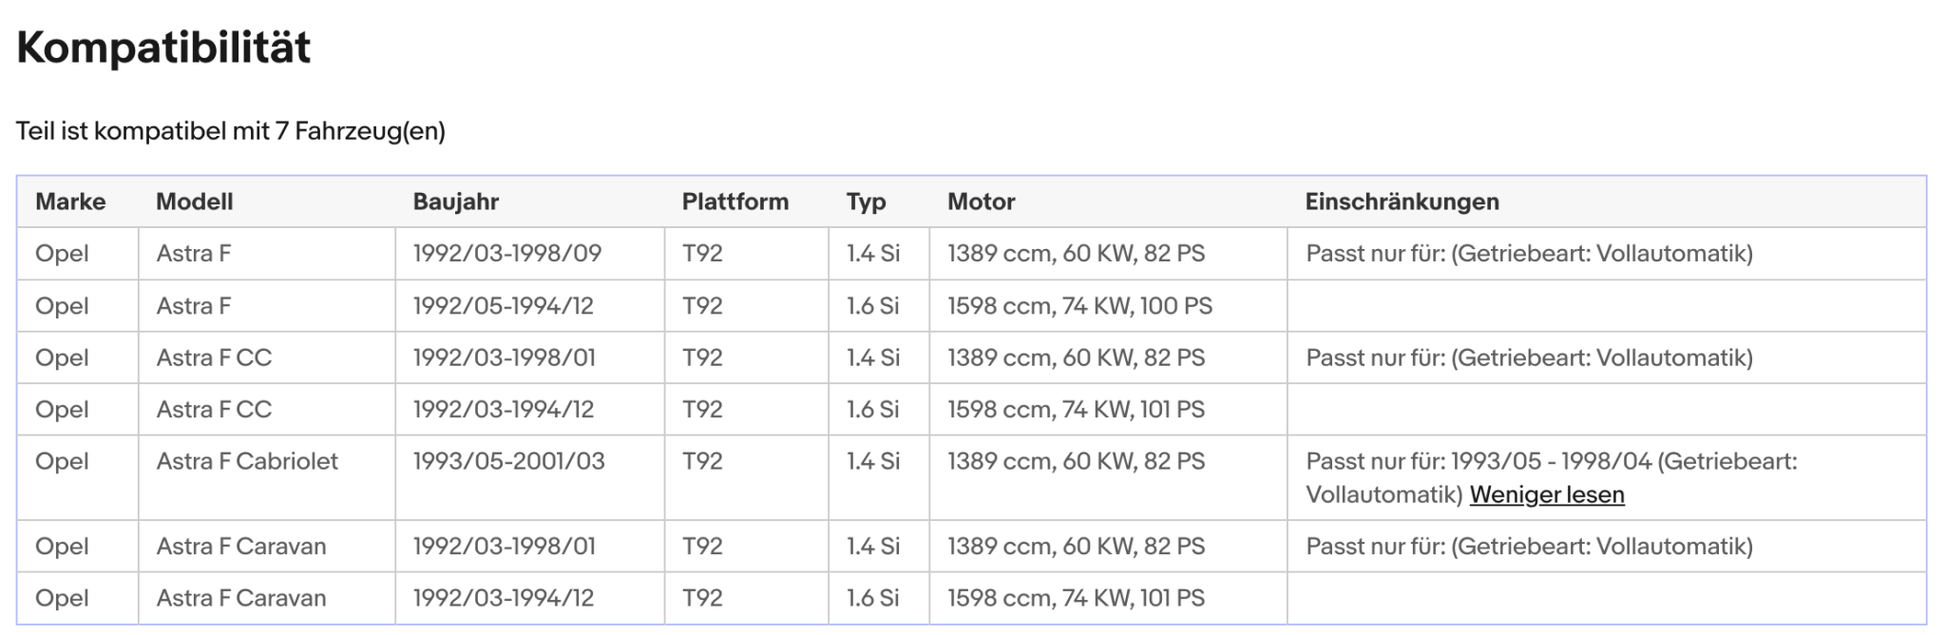This screenshot has width=1946, height=635.
Task: Select the 'Typ' column header
Action: click(x=866, y=201)
